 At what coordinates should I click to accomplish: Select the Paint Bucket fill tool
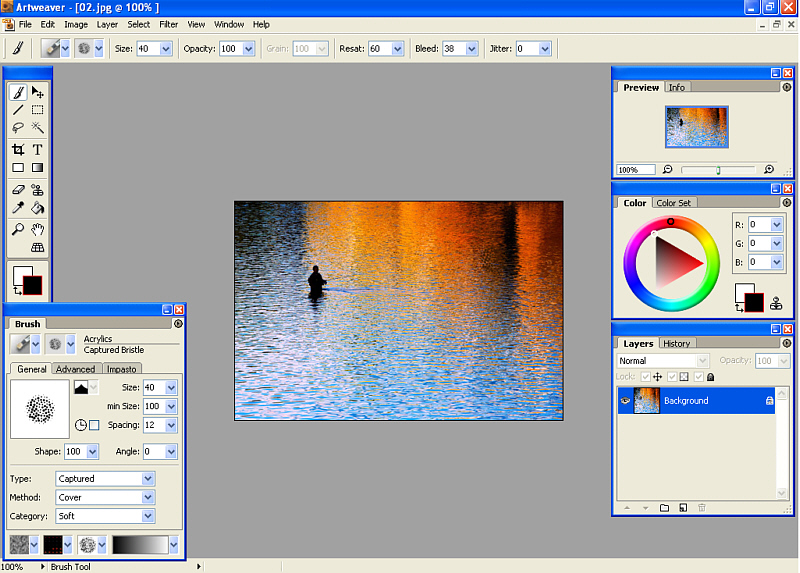pos(38,209)
